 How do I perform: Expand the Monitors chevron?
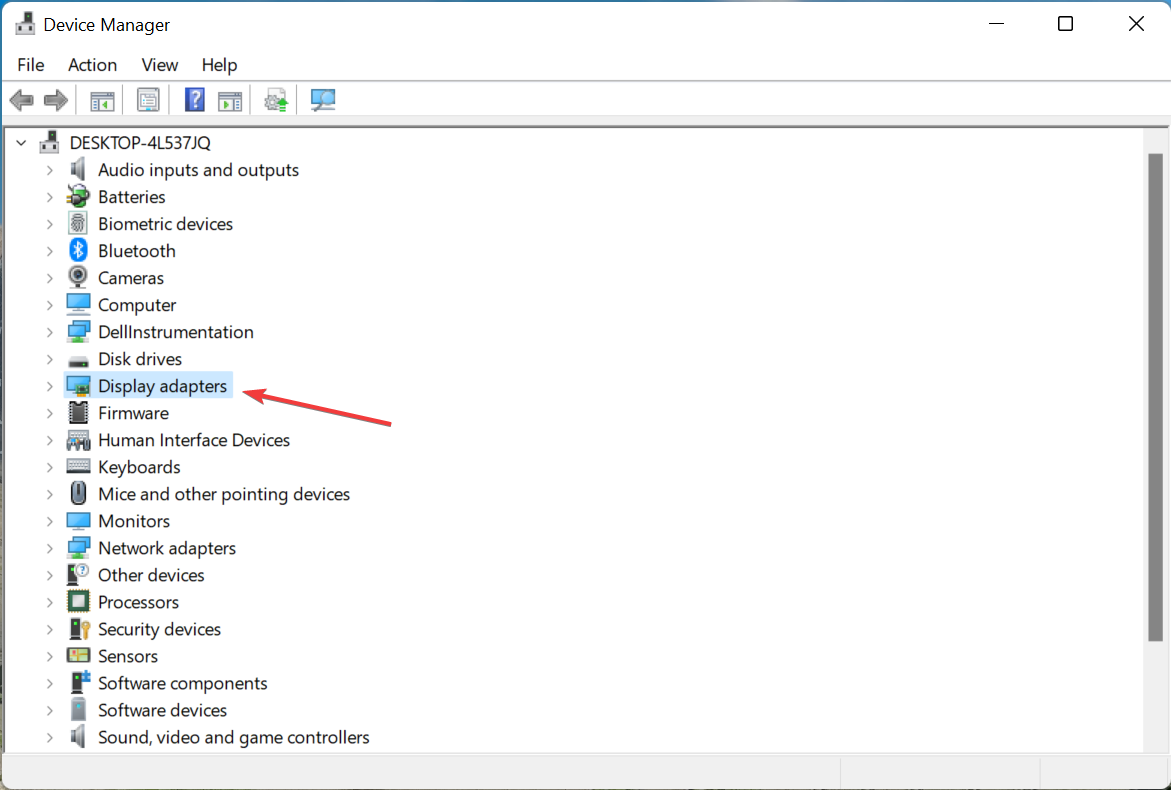[49, 521]
